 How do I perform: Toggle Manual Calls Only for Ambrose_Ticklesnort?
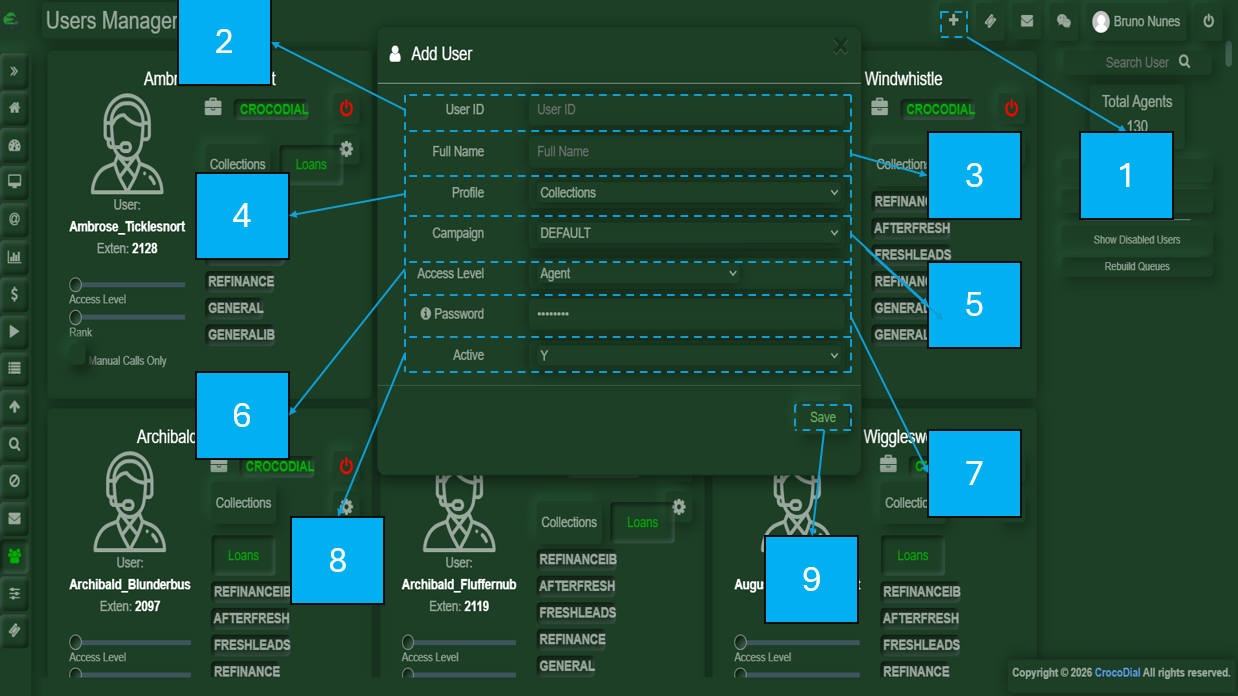pos(77,360)
